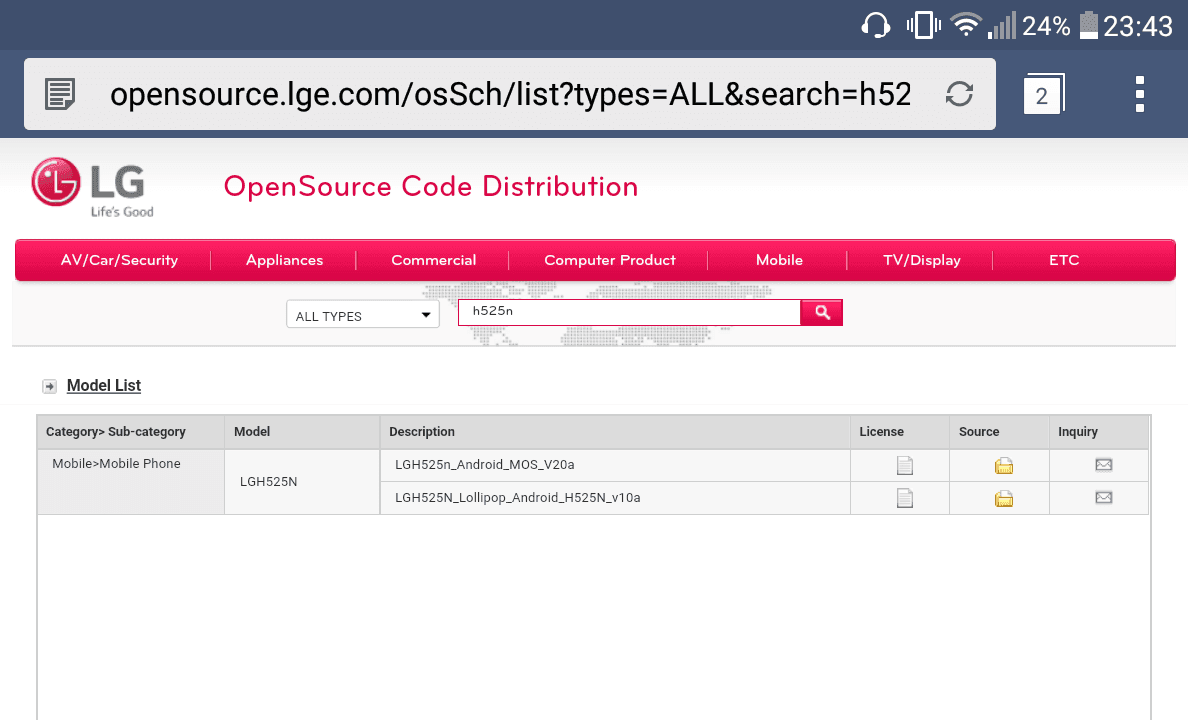Tap the vibrate mode icon in status bar
Screen dimensions: 1188x720
pos(924,26)
